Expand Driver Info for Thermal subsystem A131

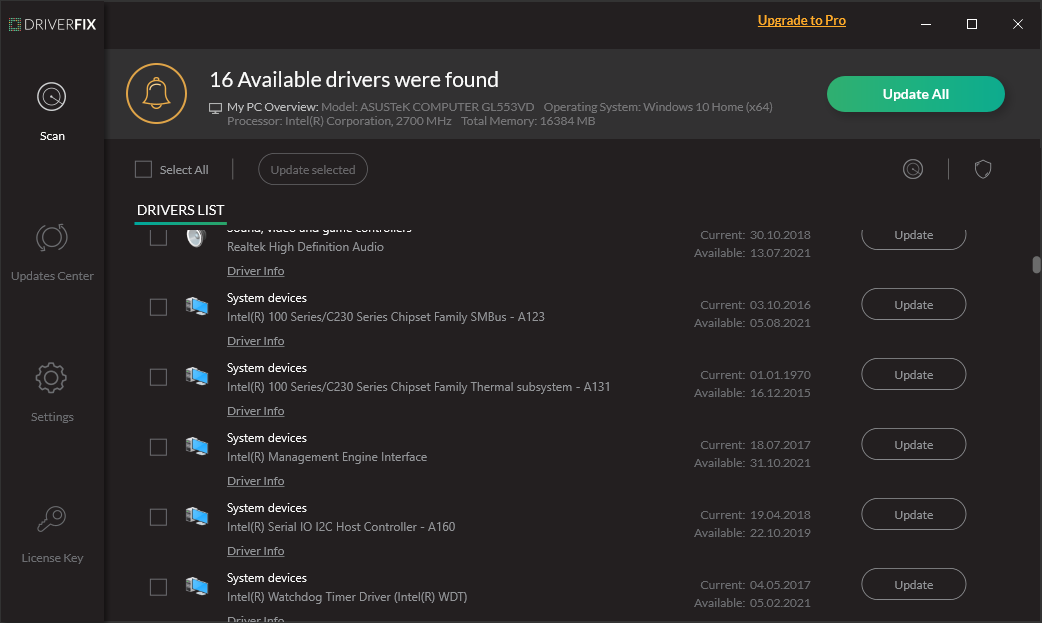(x=255, y=411)
